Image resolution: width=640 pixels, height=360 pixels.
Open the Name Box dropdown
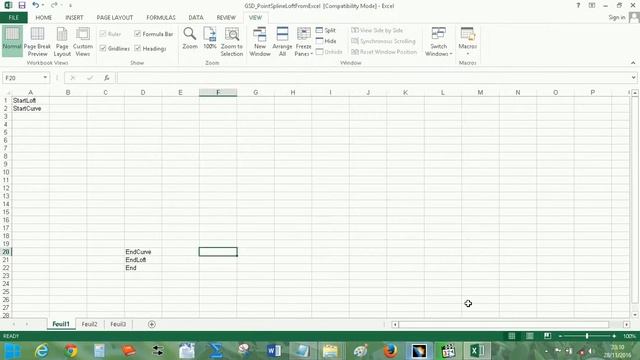(45, 78)
